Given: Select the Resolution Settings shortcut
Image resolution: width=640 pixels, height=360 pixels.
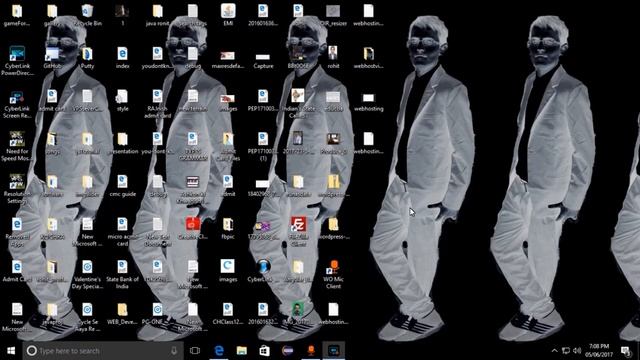Looking at the screenshot, I should pos(17,189).
